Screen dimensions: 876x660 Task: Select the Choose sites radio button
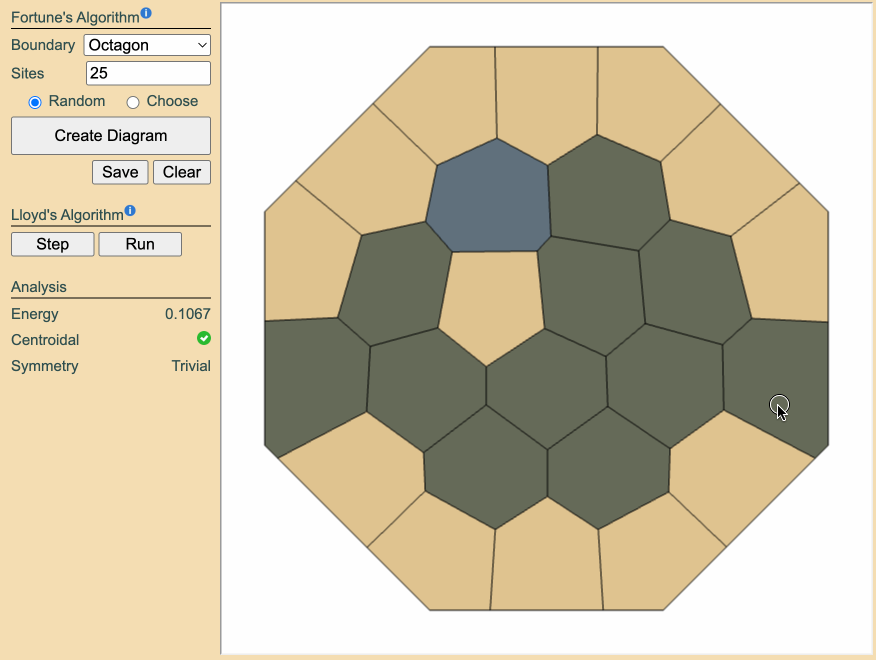click(x=133, y=102)
